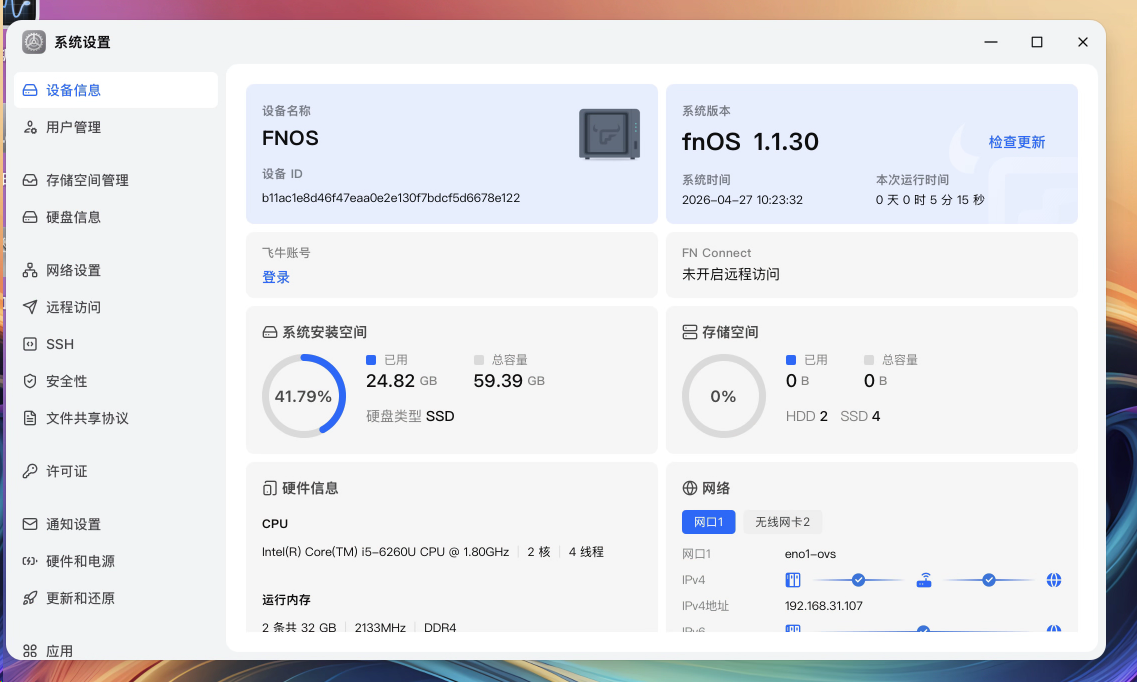Click the 硬件信息 chip icon
This screenshot has height=682, width=1137.
click(270, 488)
